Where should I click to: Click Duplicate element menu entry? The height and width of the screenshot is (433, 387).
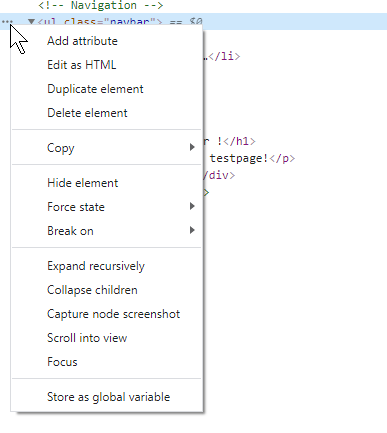click(x=107, y=89)
